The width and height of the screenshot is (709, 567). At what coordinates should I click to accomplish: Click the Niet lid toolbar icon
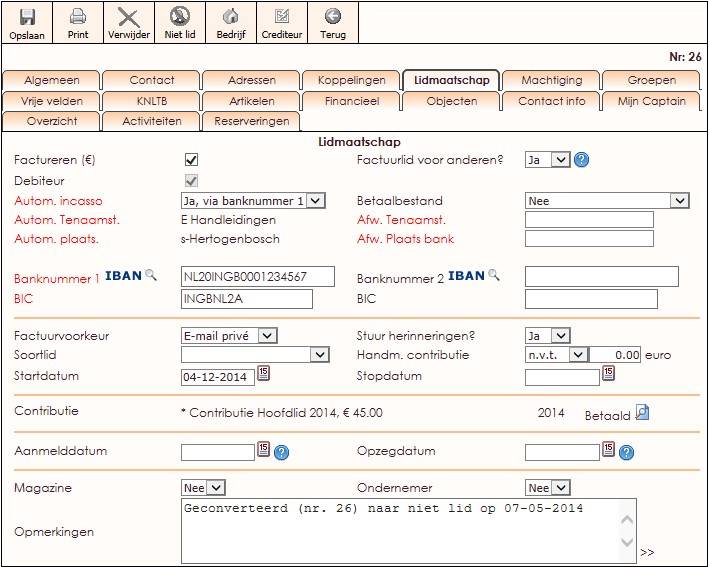coord(180,16)
